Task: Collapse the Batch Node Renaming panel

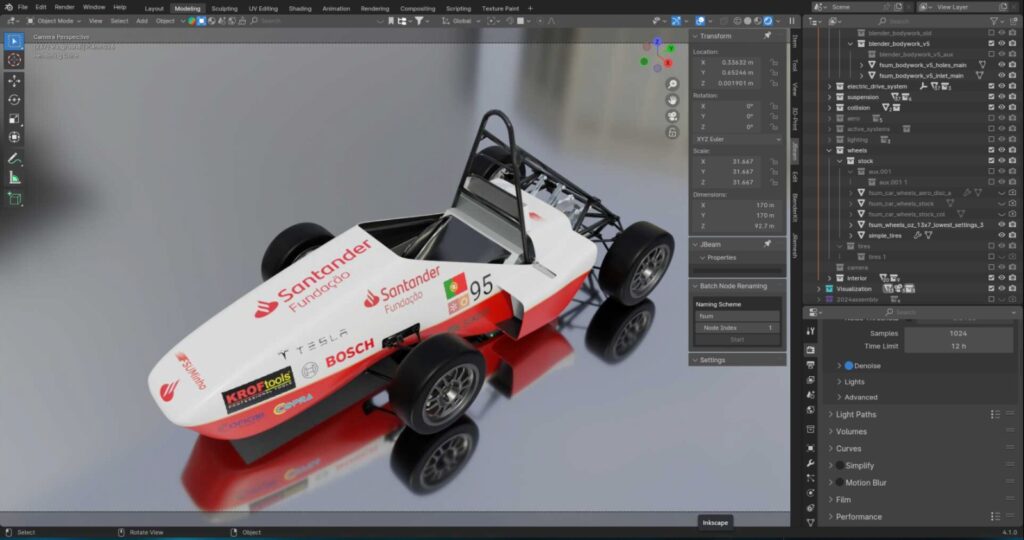Action: (x=696, y=286)
